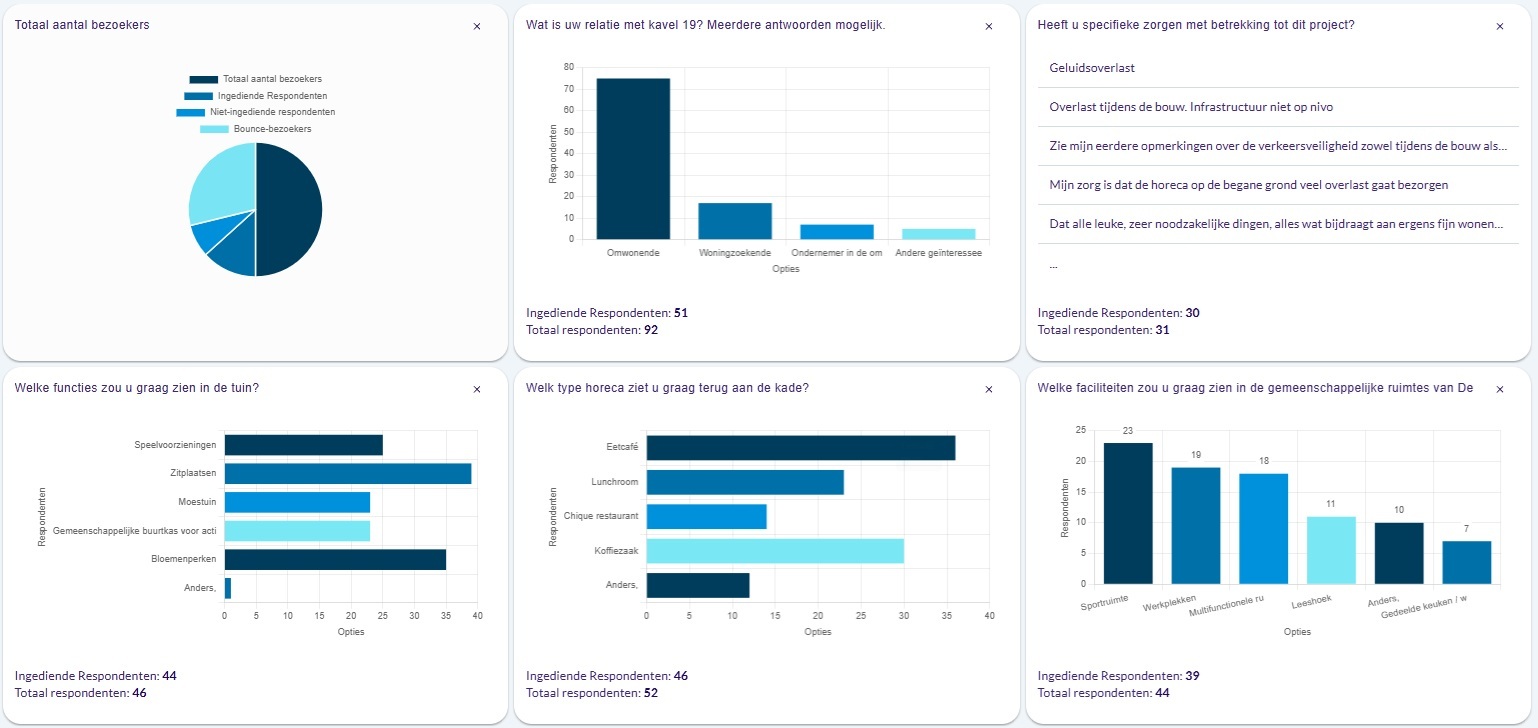Close the "Welke functies zou u graag zien in de tuin?" widget
The height and width of the screenshot is (728, 1538).
[x=477, y=389]
